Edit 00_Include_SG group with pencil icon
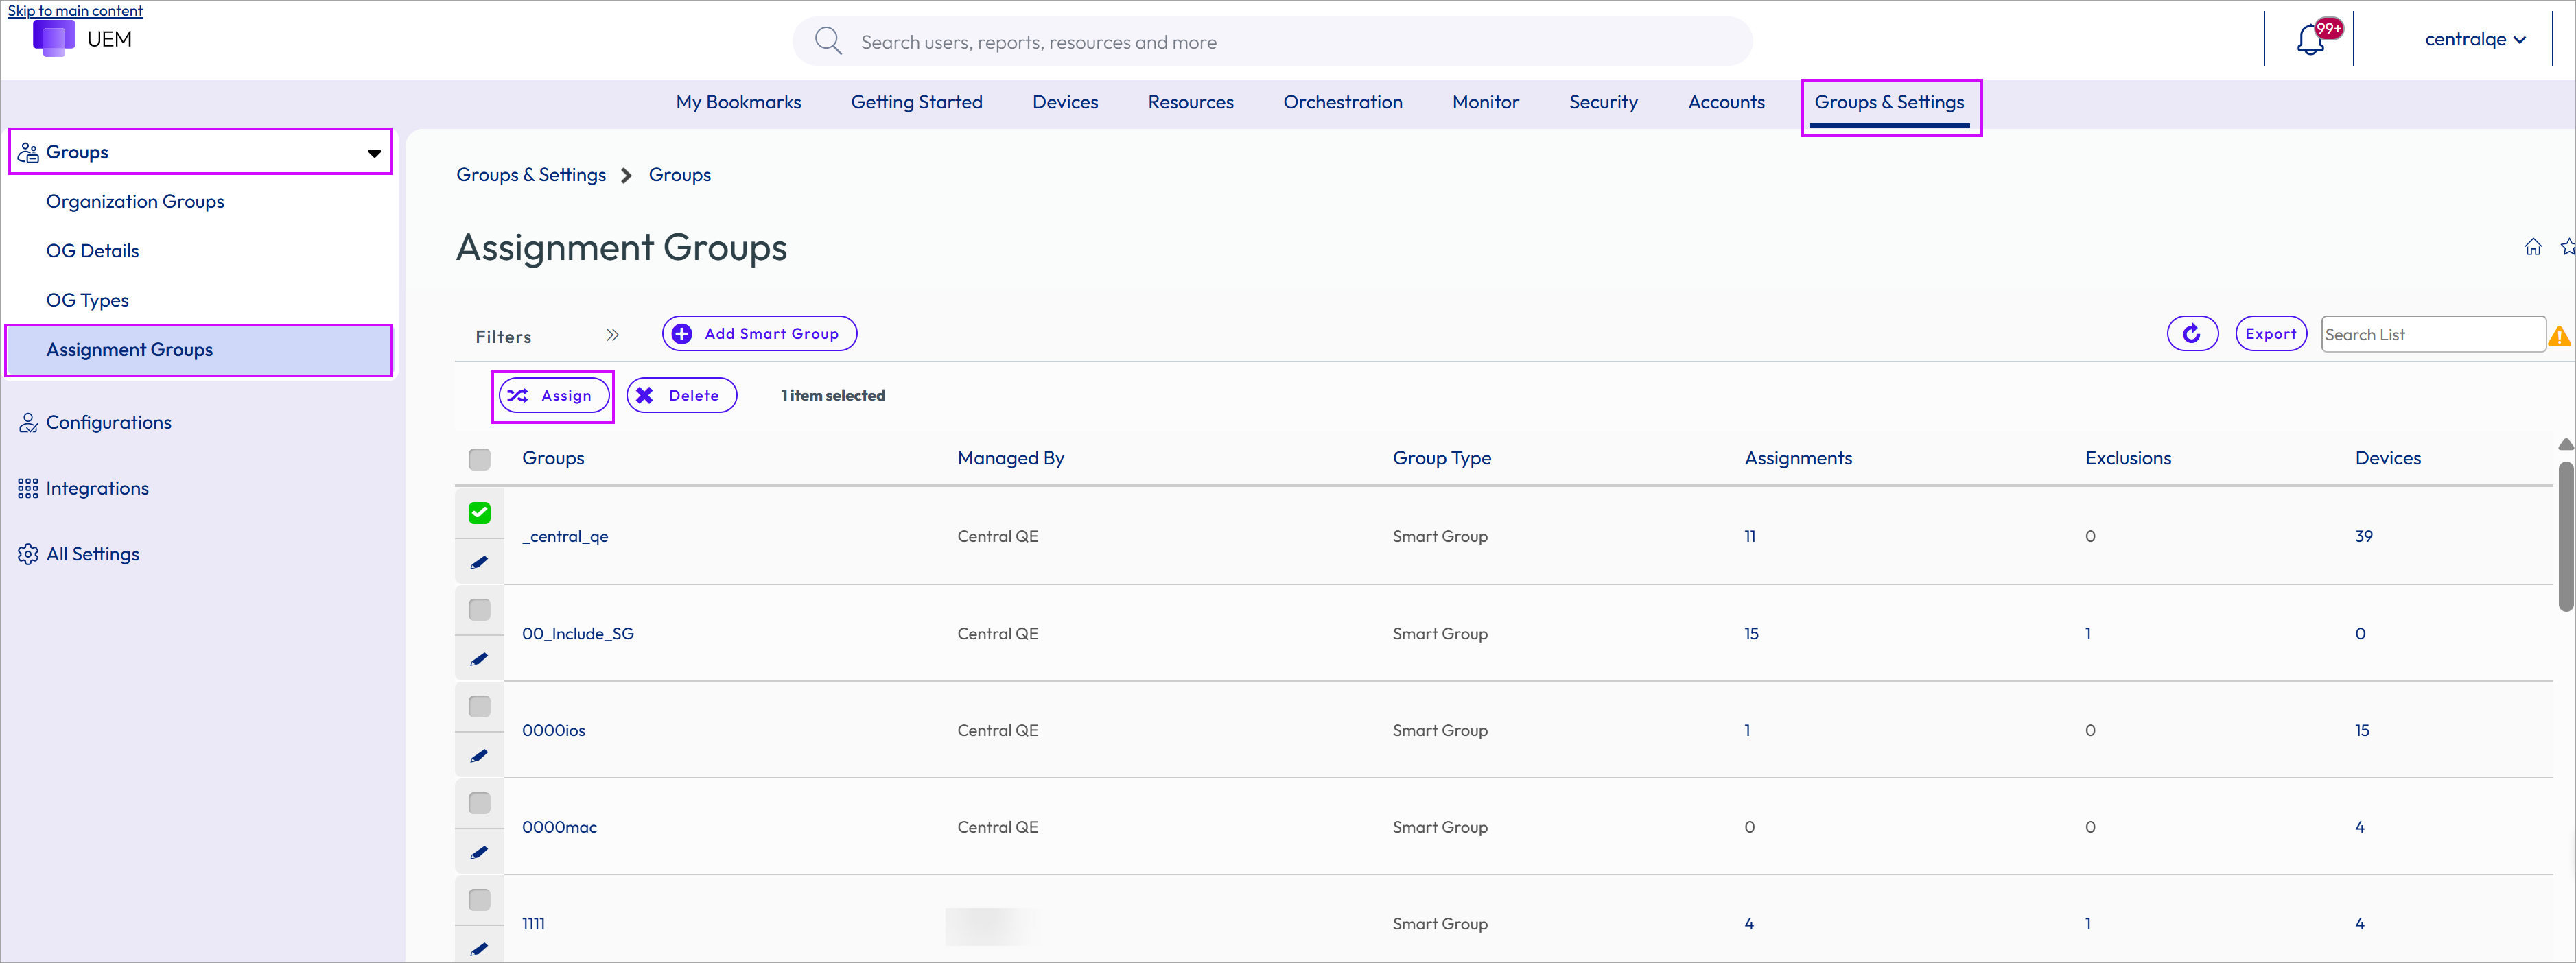 coord(479,659)
